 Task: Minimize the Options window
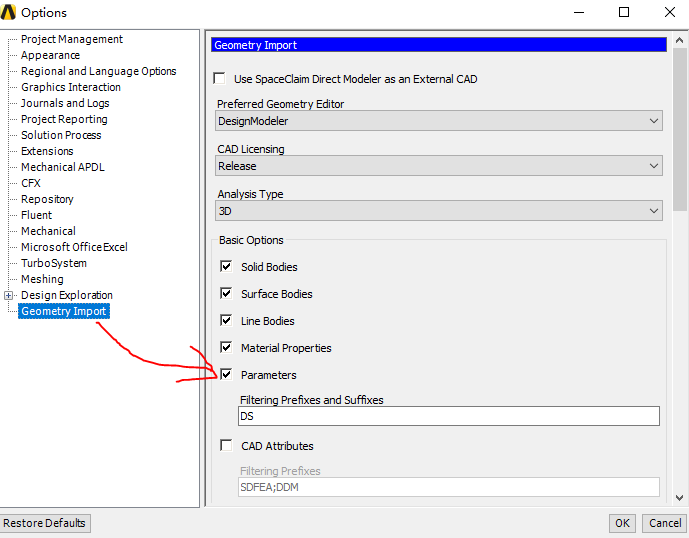579,12
